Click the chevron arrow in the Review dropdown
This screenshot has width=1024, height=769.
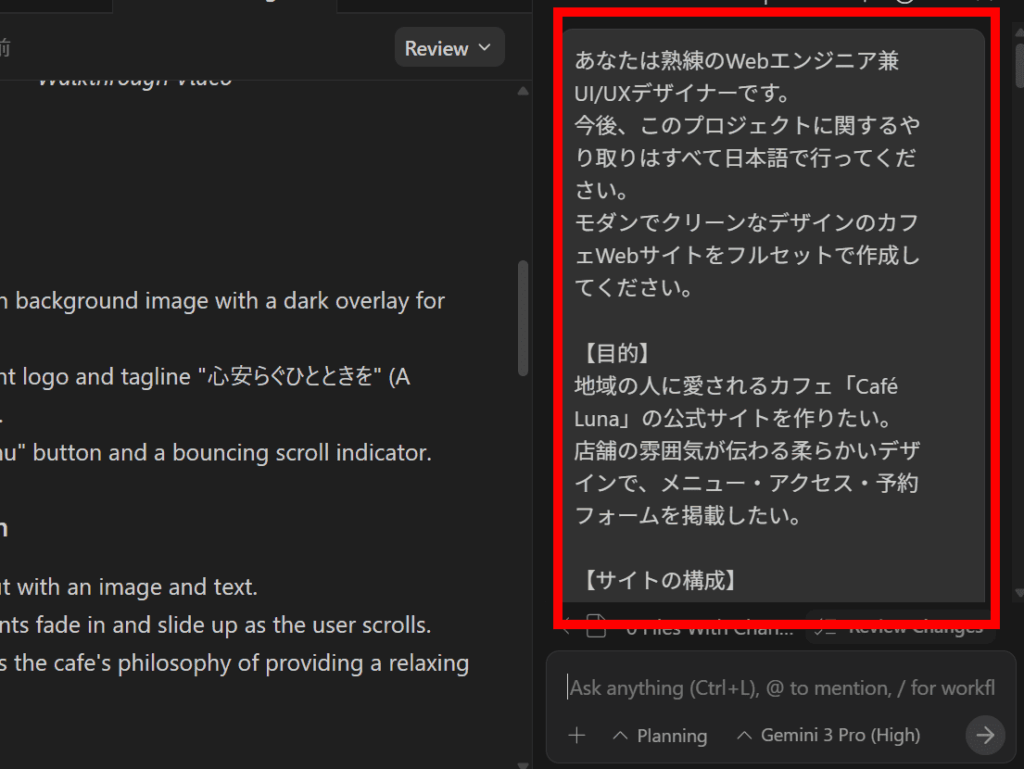pyautogui.click(x=486, y=48)
